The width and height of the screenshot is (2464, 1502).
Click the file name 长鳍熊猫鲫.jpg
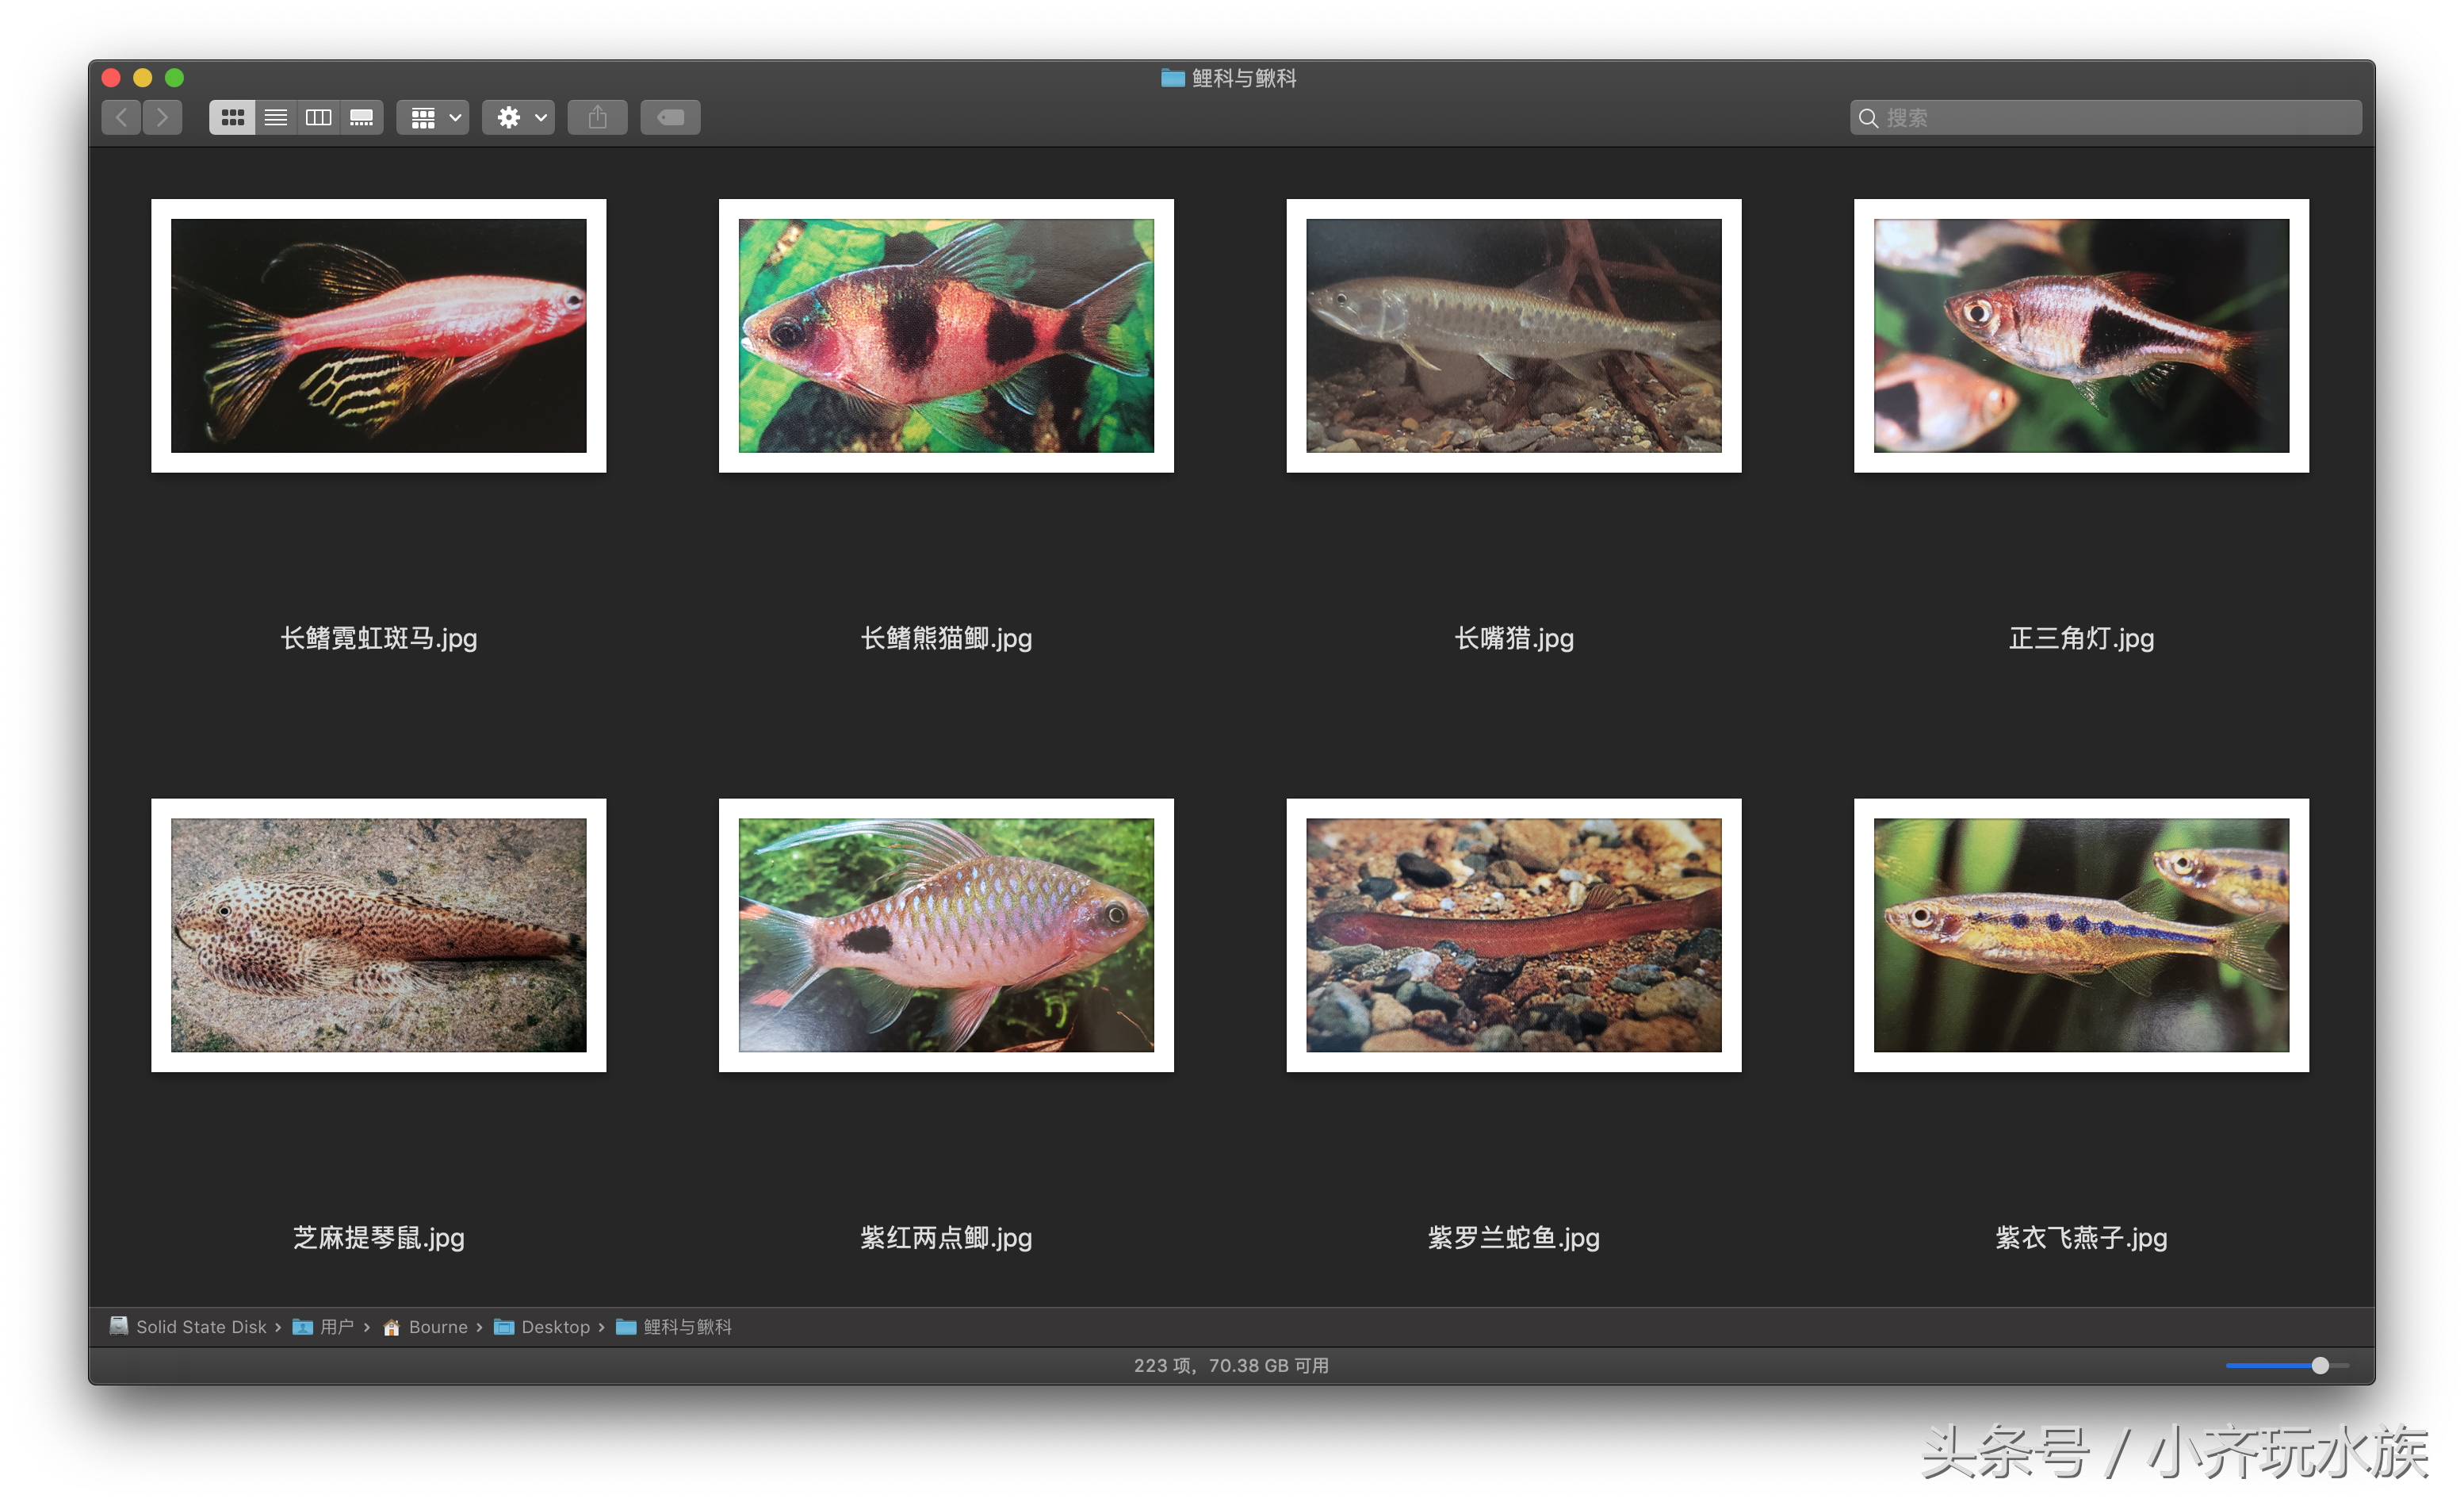click(x=947, y=638)
